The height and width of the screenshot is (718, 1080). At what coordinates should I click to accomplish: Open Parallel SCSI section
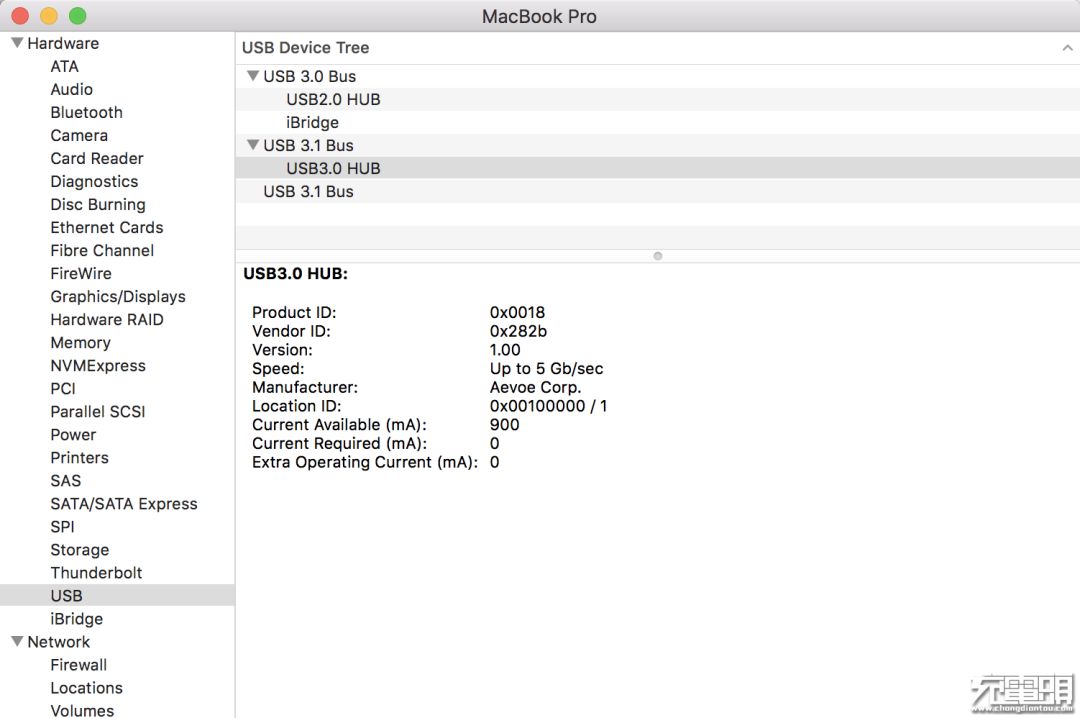[x=97, y=411]
